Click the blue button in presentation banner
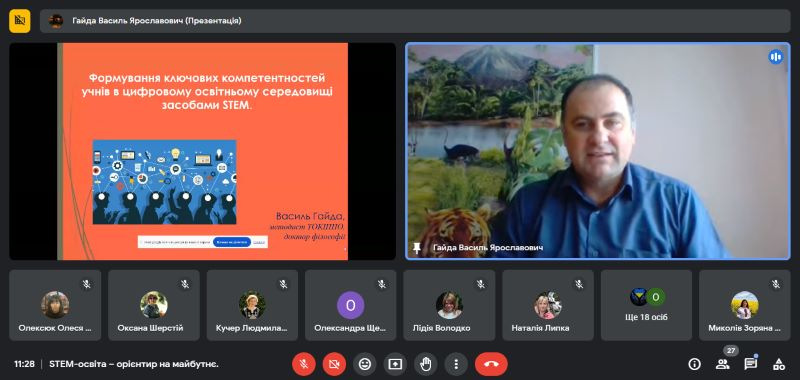 [232, 242]
